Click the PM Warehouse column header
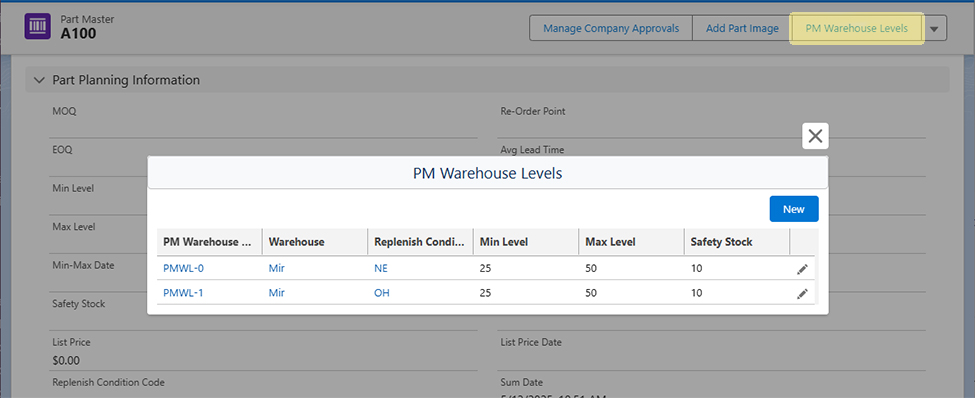975x398 pixels. pos(210,242)
